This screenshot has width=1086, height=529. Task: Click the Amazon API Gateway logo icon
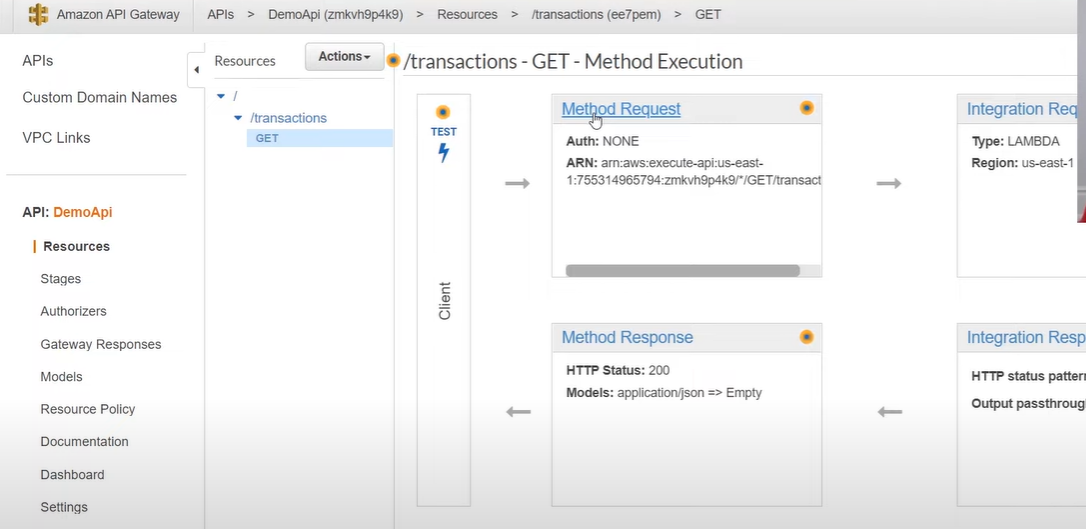[39, 14]
